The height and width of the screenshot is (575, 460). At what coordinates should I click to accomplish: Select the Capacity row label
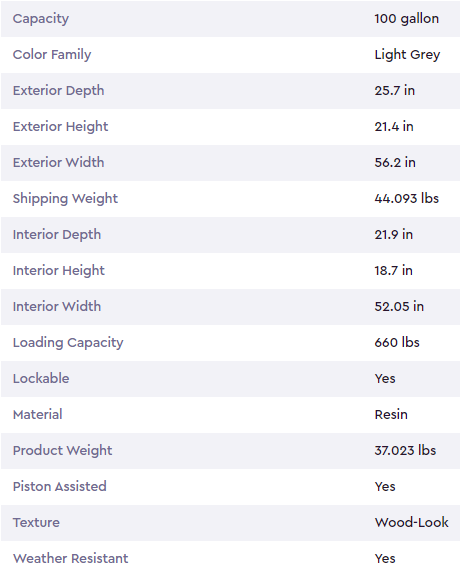tap(41, 19)
